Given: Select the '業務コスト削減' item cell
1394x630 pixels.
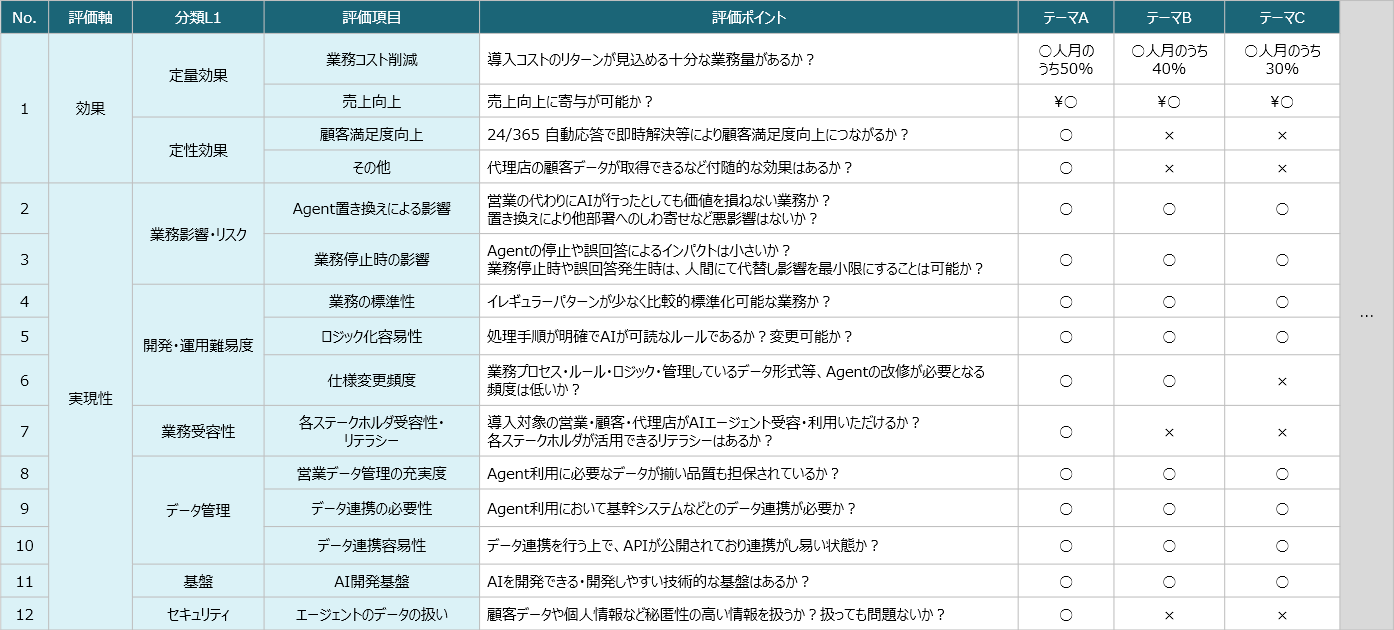Looking at the screenshot, I should tap(372, 59).
